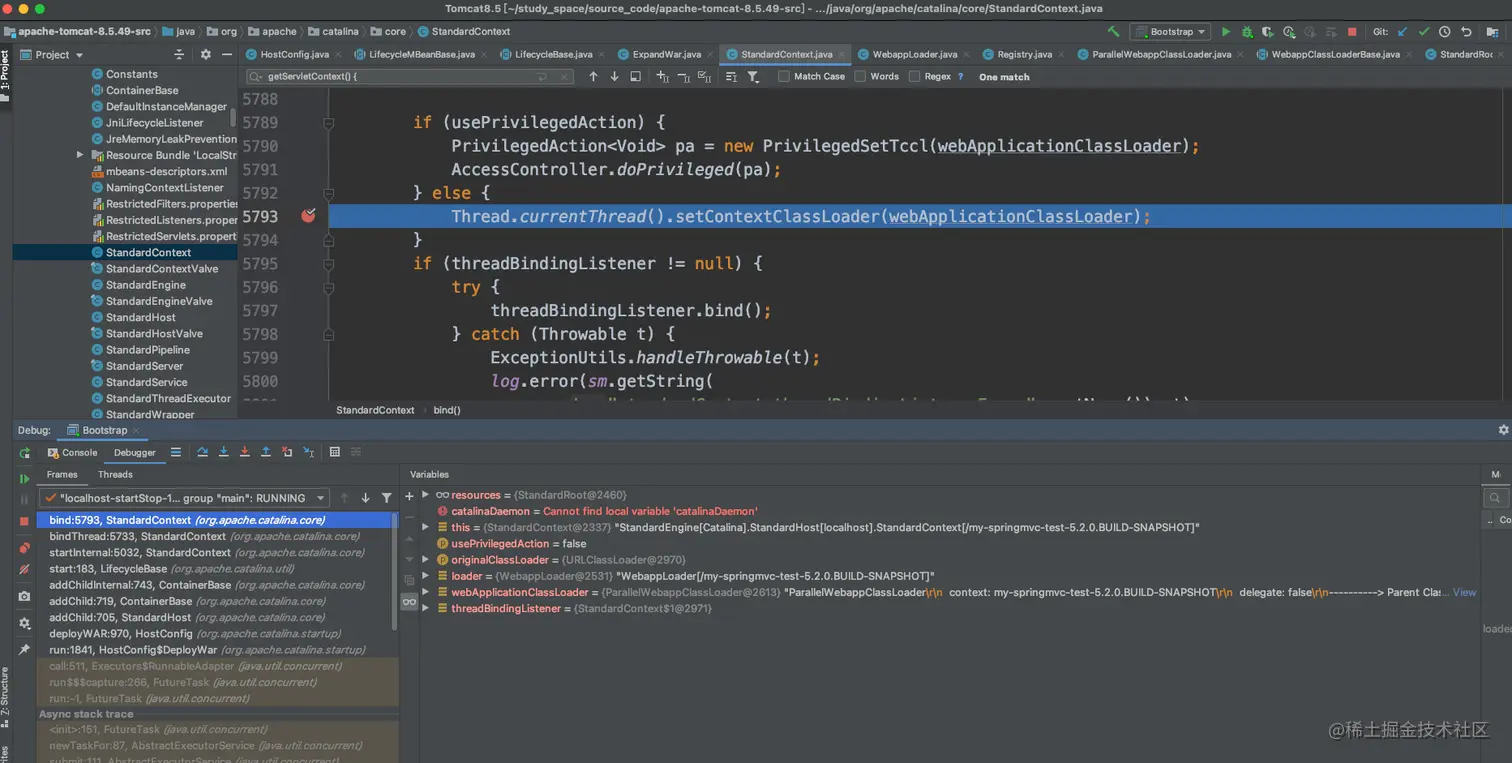
Task: Enable the Words checkbox
Action: 860,76
